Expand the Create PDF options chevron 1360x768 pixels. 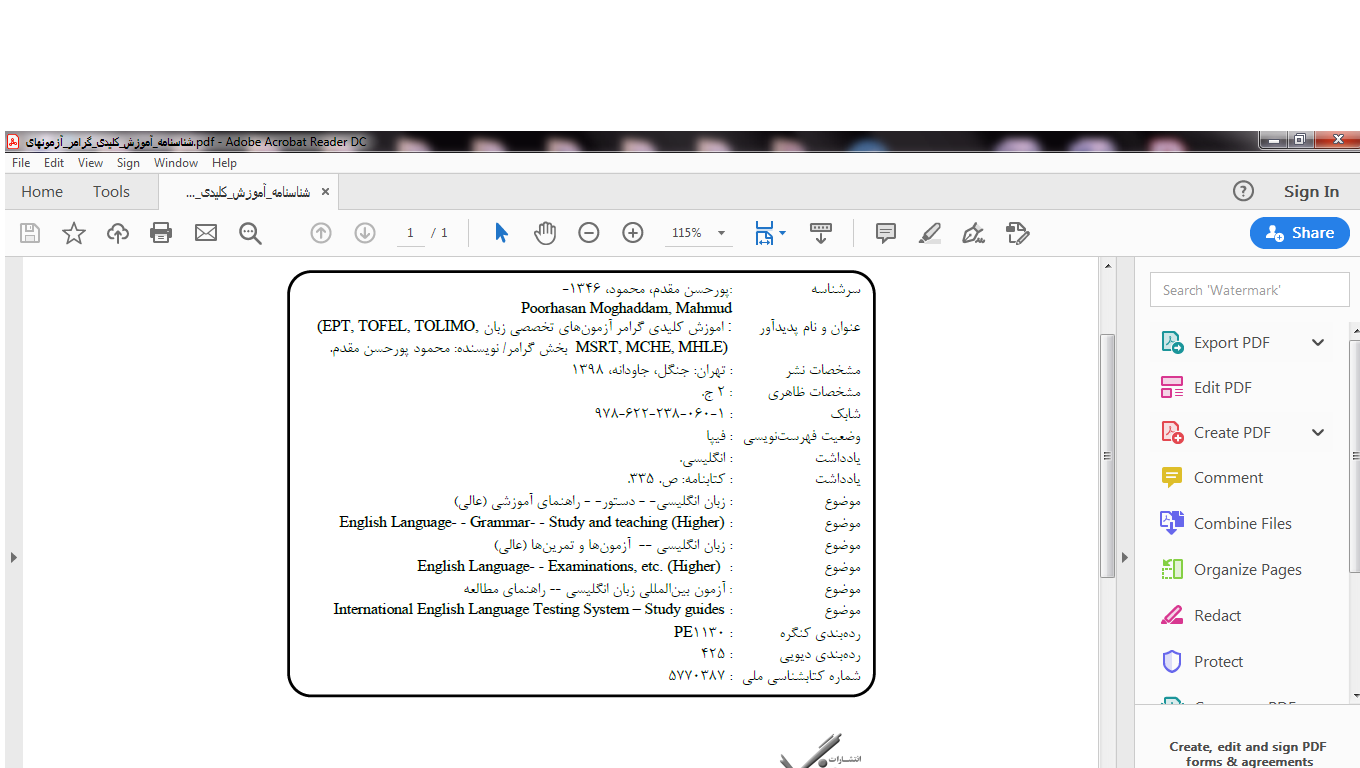pos(1318,432)
